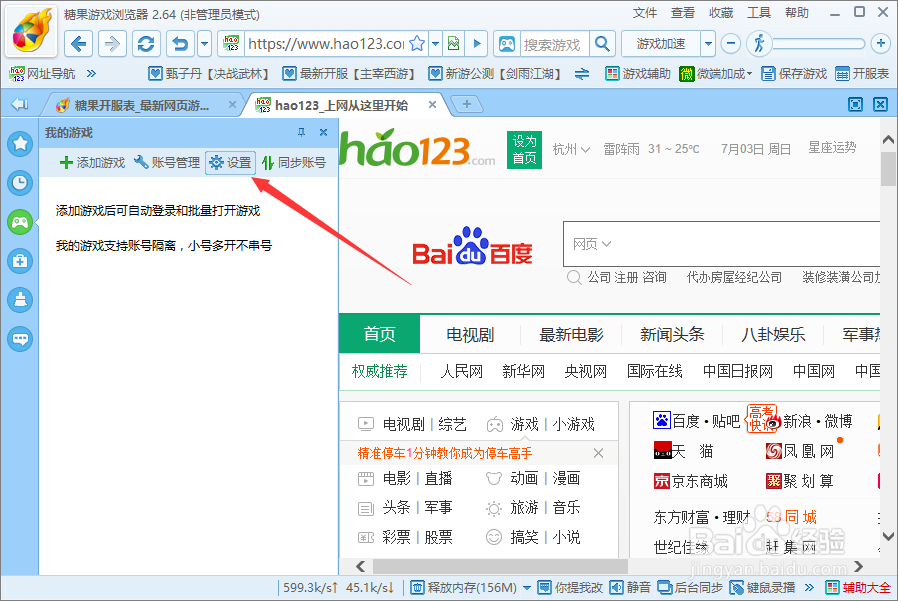Pin the 我的游戏 panel
The height and width of the screenshot is (601, 898).
click(301, 132)
